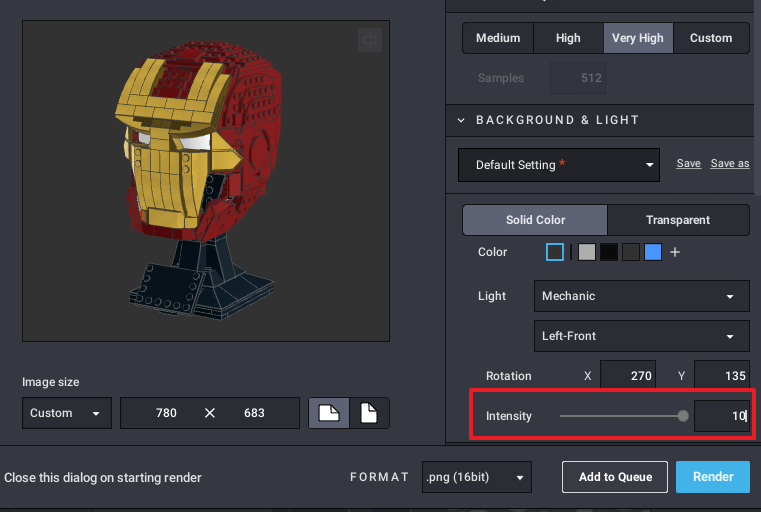The image size is (761, 512).
Task: Click the Iron Man helmet preview image
Action: [x=206, y=181]
